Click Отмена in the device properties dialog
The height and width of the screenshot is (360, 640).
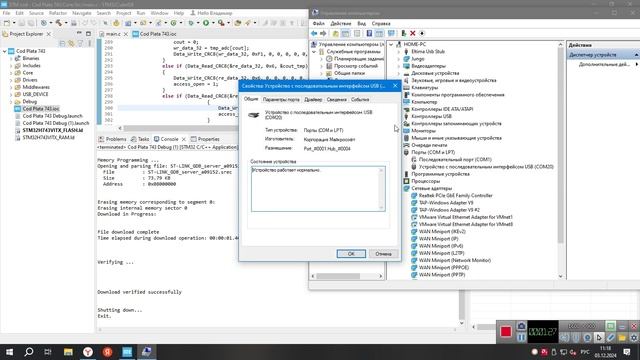pos(383,254)
